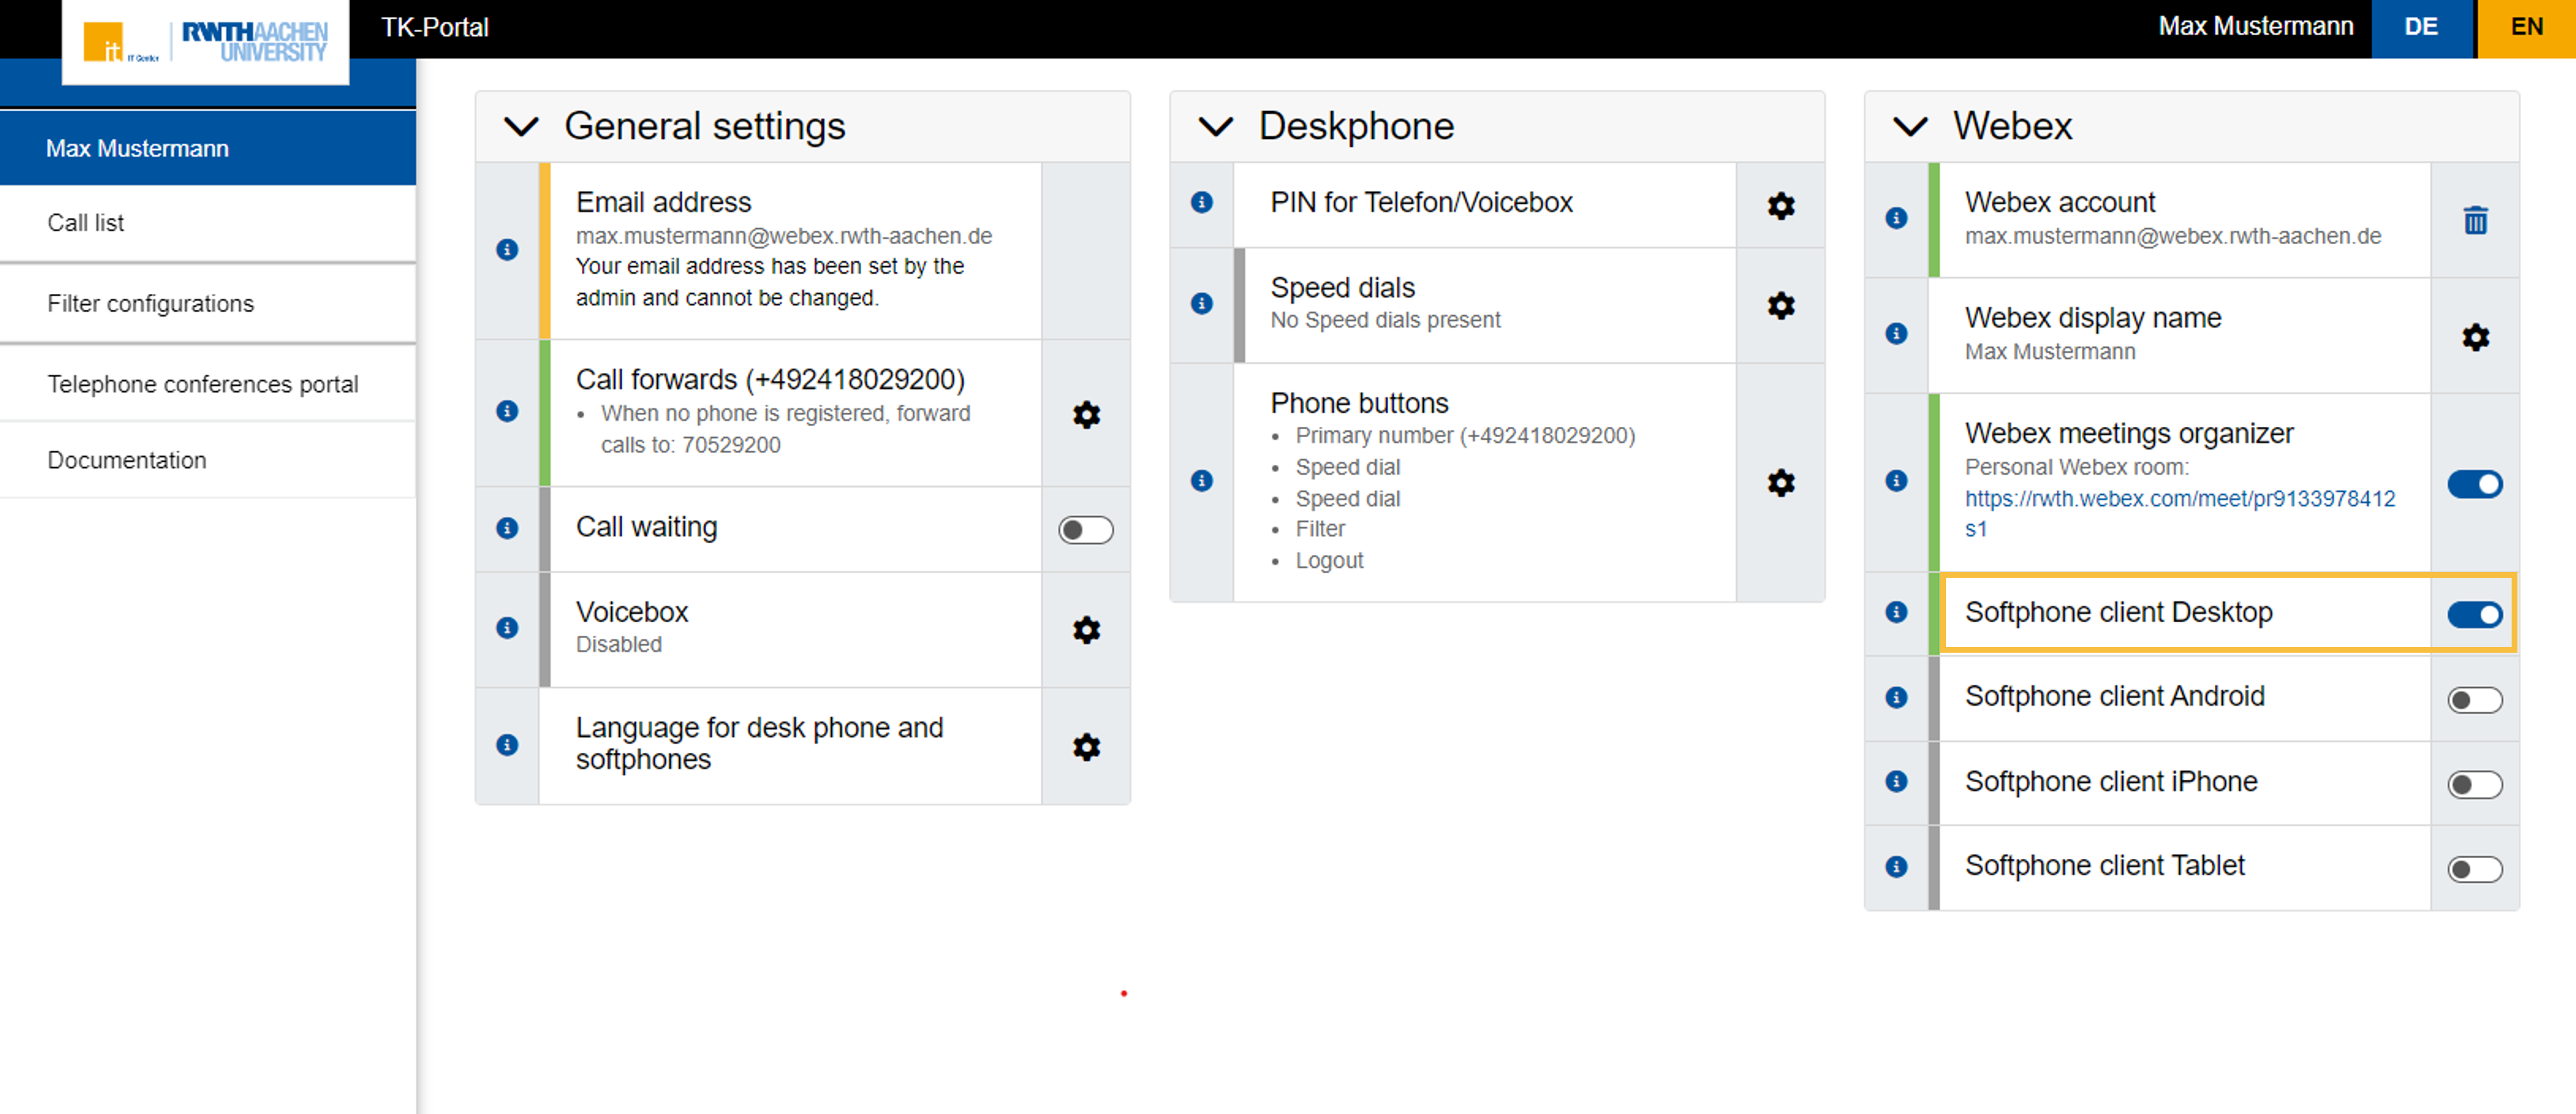The width and height of the screenshot is (2576, 1114).
Task: Show info for Email address entry
Action: (x=507, y=249)
